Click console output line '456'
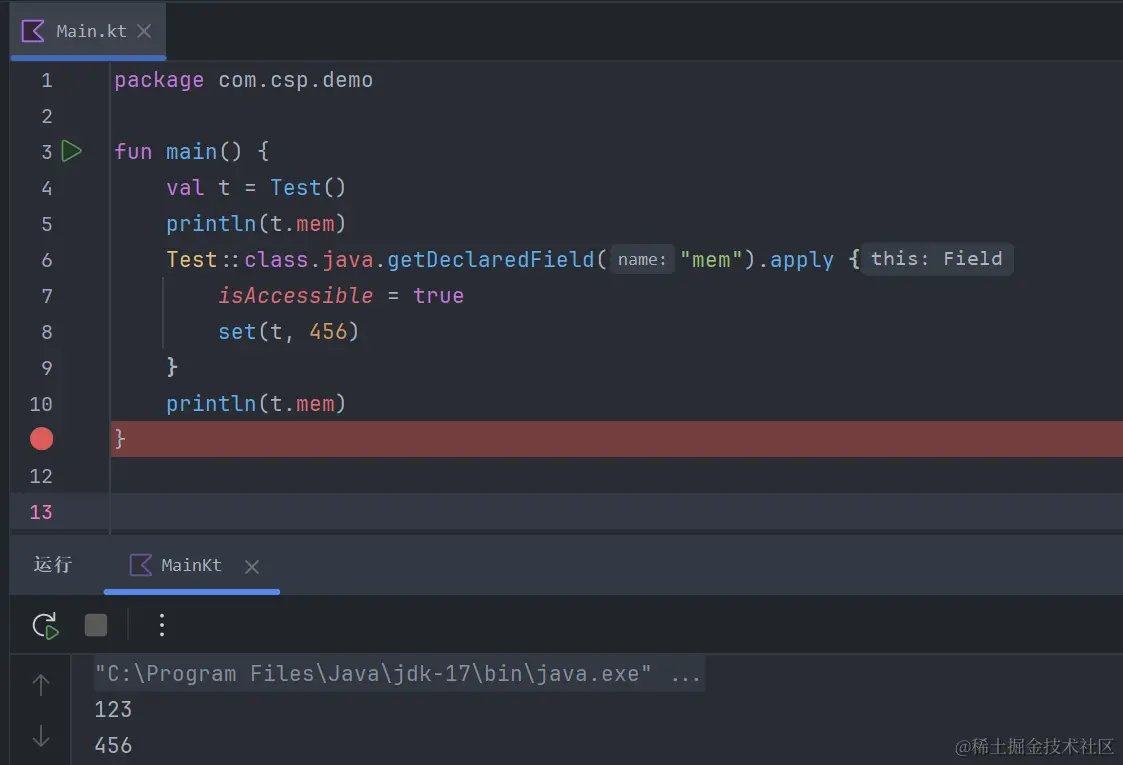This screenshot has width=1123, height=765. tap(113, 746)
